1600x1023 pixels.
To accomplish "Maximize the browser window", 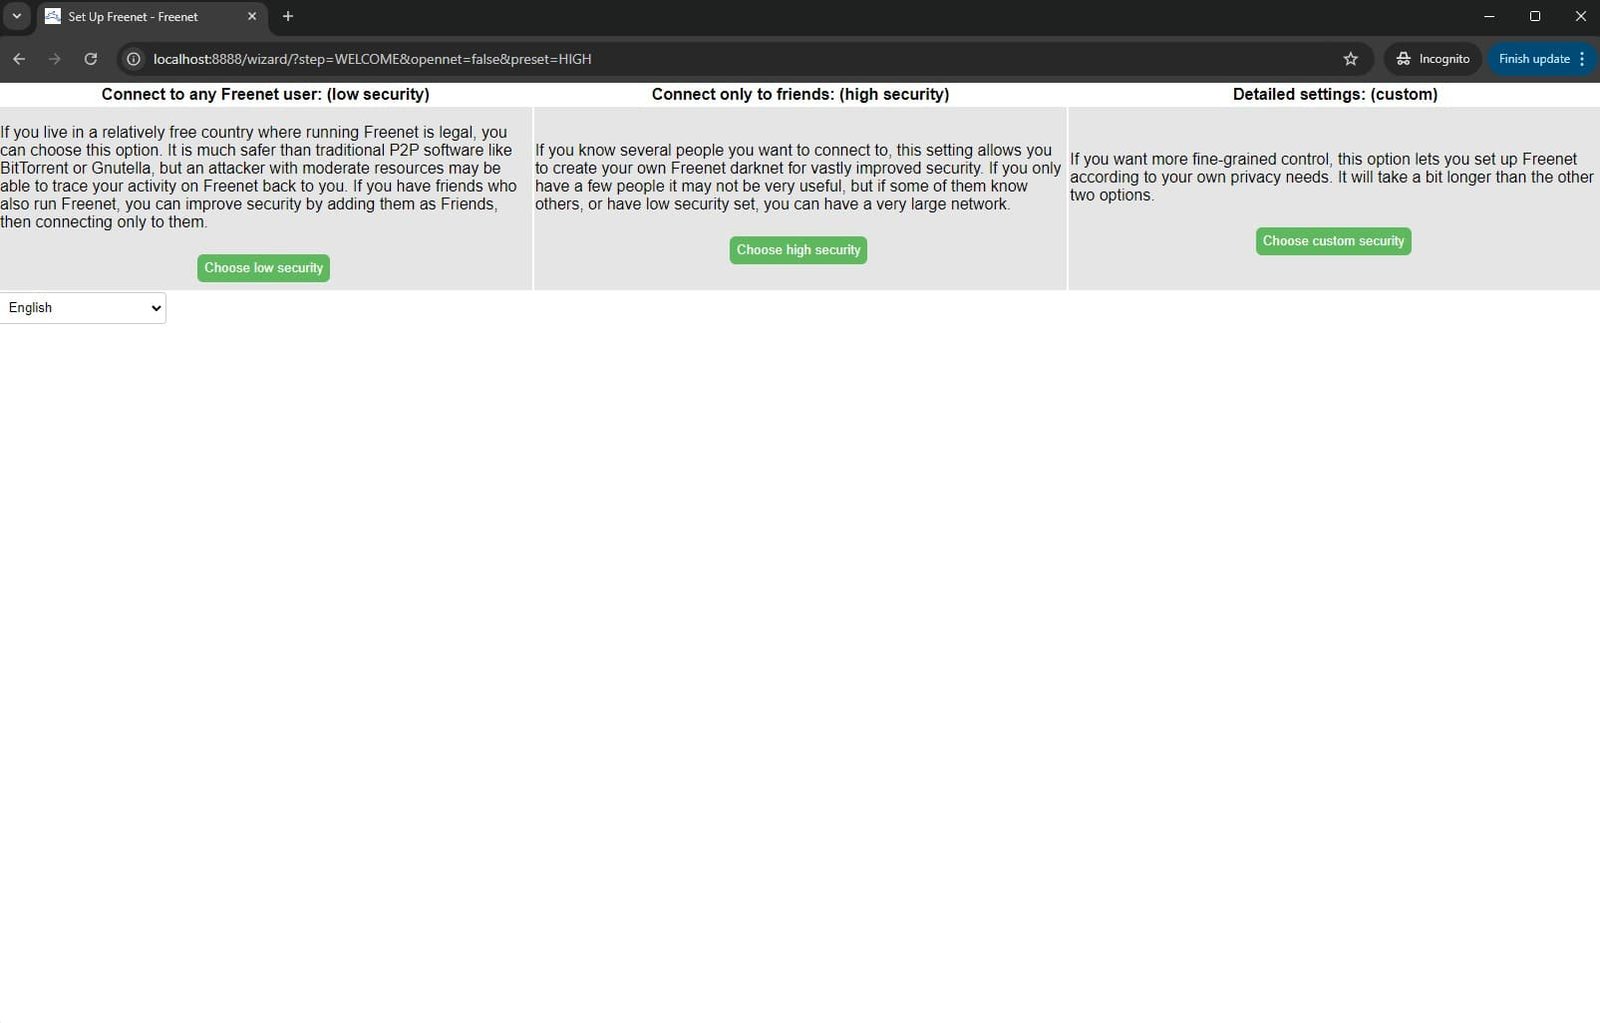I will click(1535, 16).
